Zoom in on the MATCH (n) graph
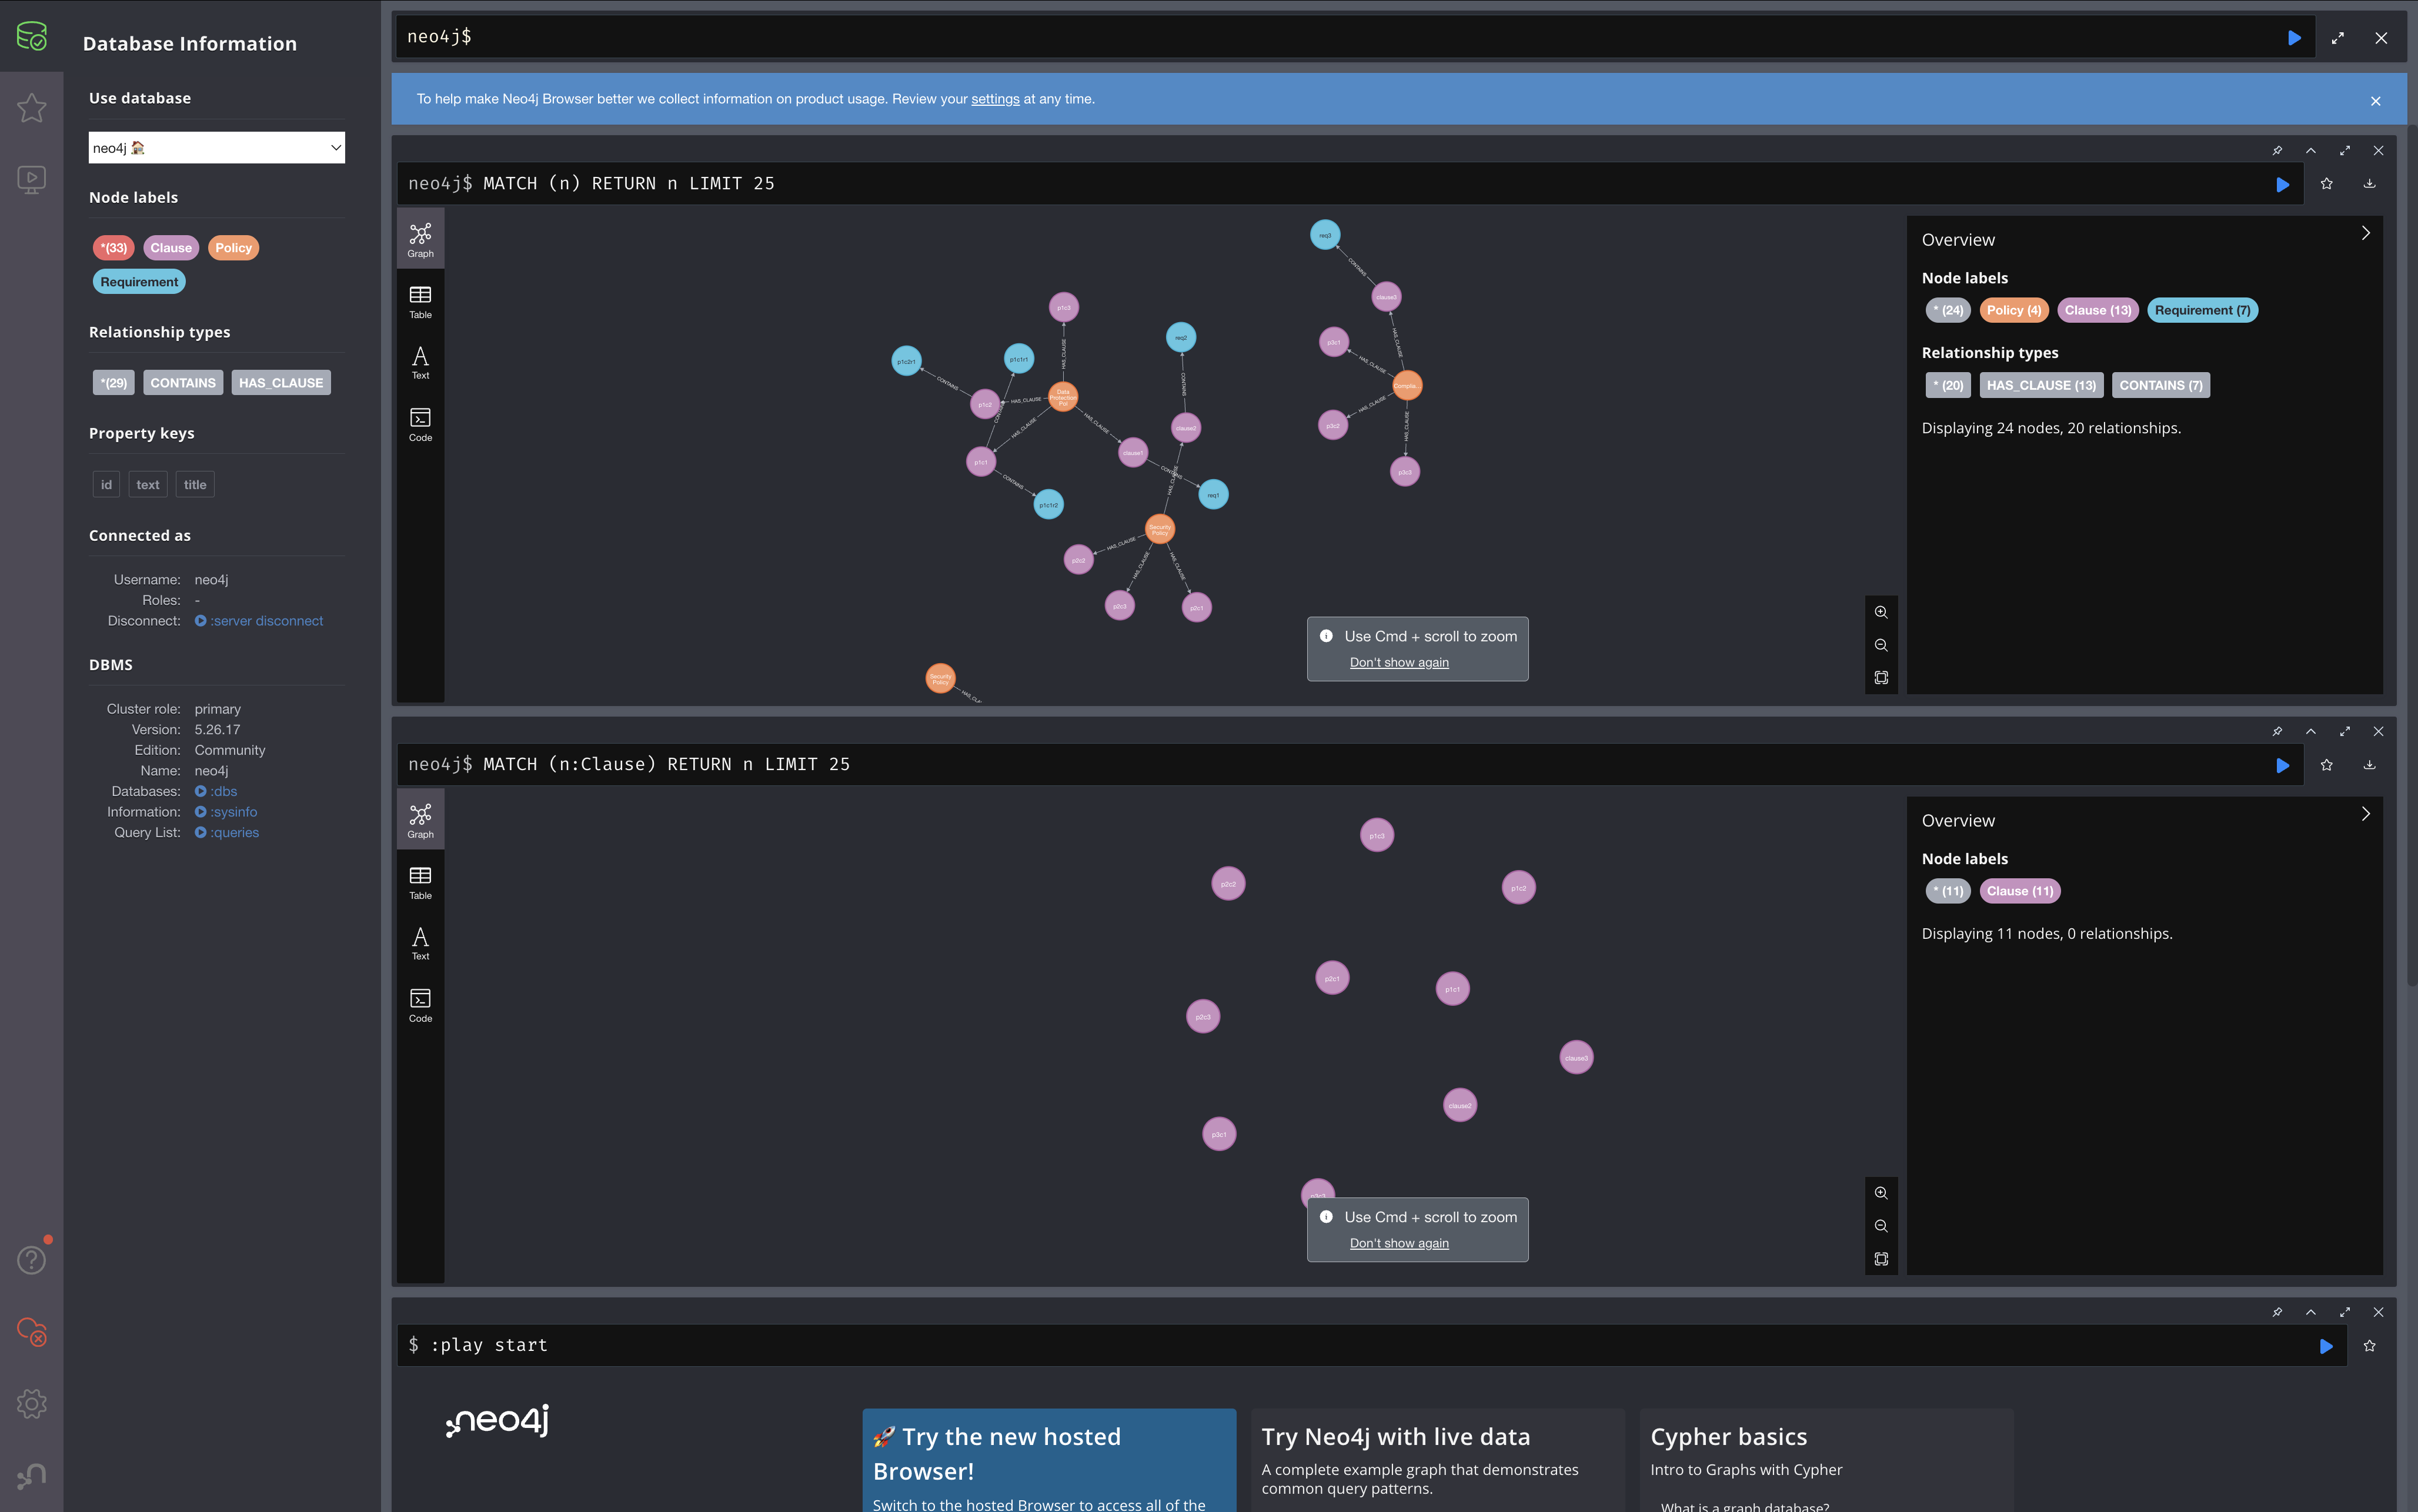Viewport: 2418px width, 1512px height. (x=1881, y=612)
